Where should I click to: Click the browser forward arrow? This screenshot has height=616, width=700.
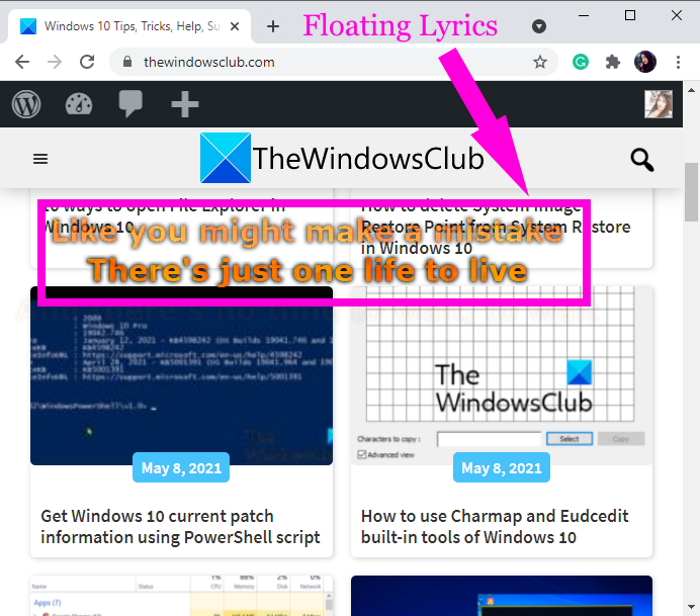click(54, 62)
